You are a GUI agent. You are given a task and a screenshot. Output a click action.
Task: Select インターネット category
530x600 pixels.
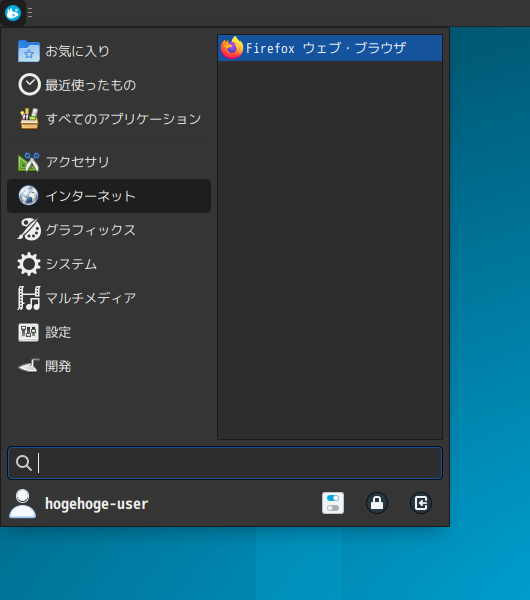coord(109,196)
